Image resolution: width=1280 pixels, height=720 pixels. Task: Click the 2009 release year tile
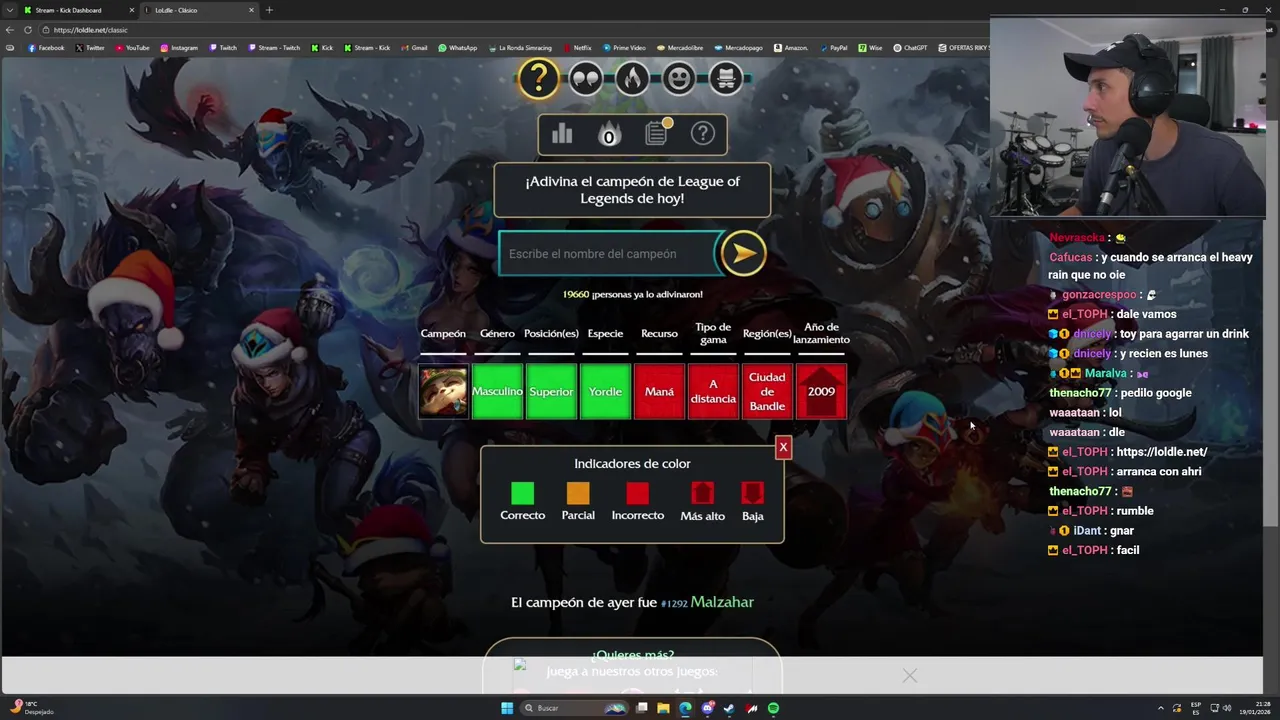(x=821, y=391)
